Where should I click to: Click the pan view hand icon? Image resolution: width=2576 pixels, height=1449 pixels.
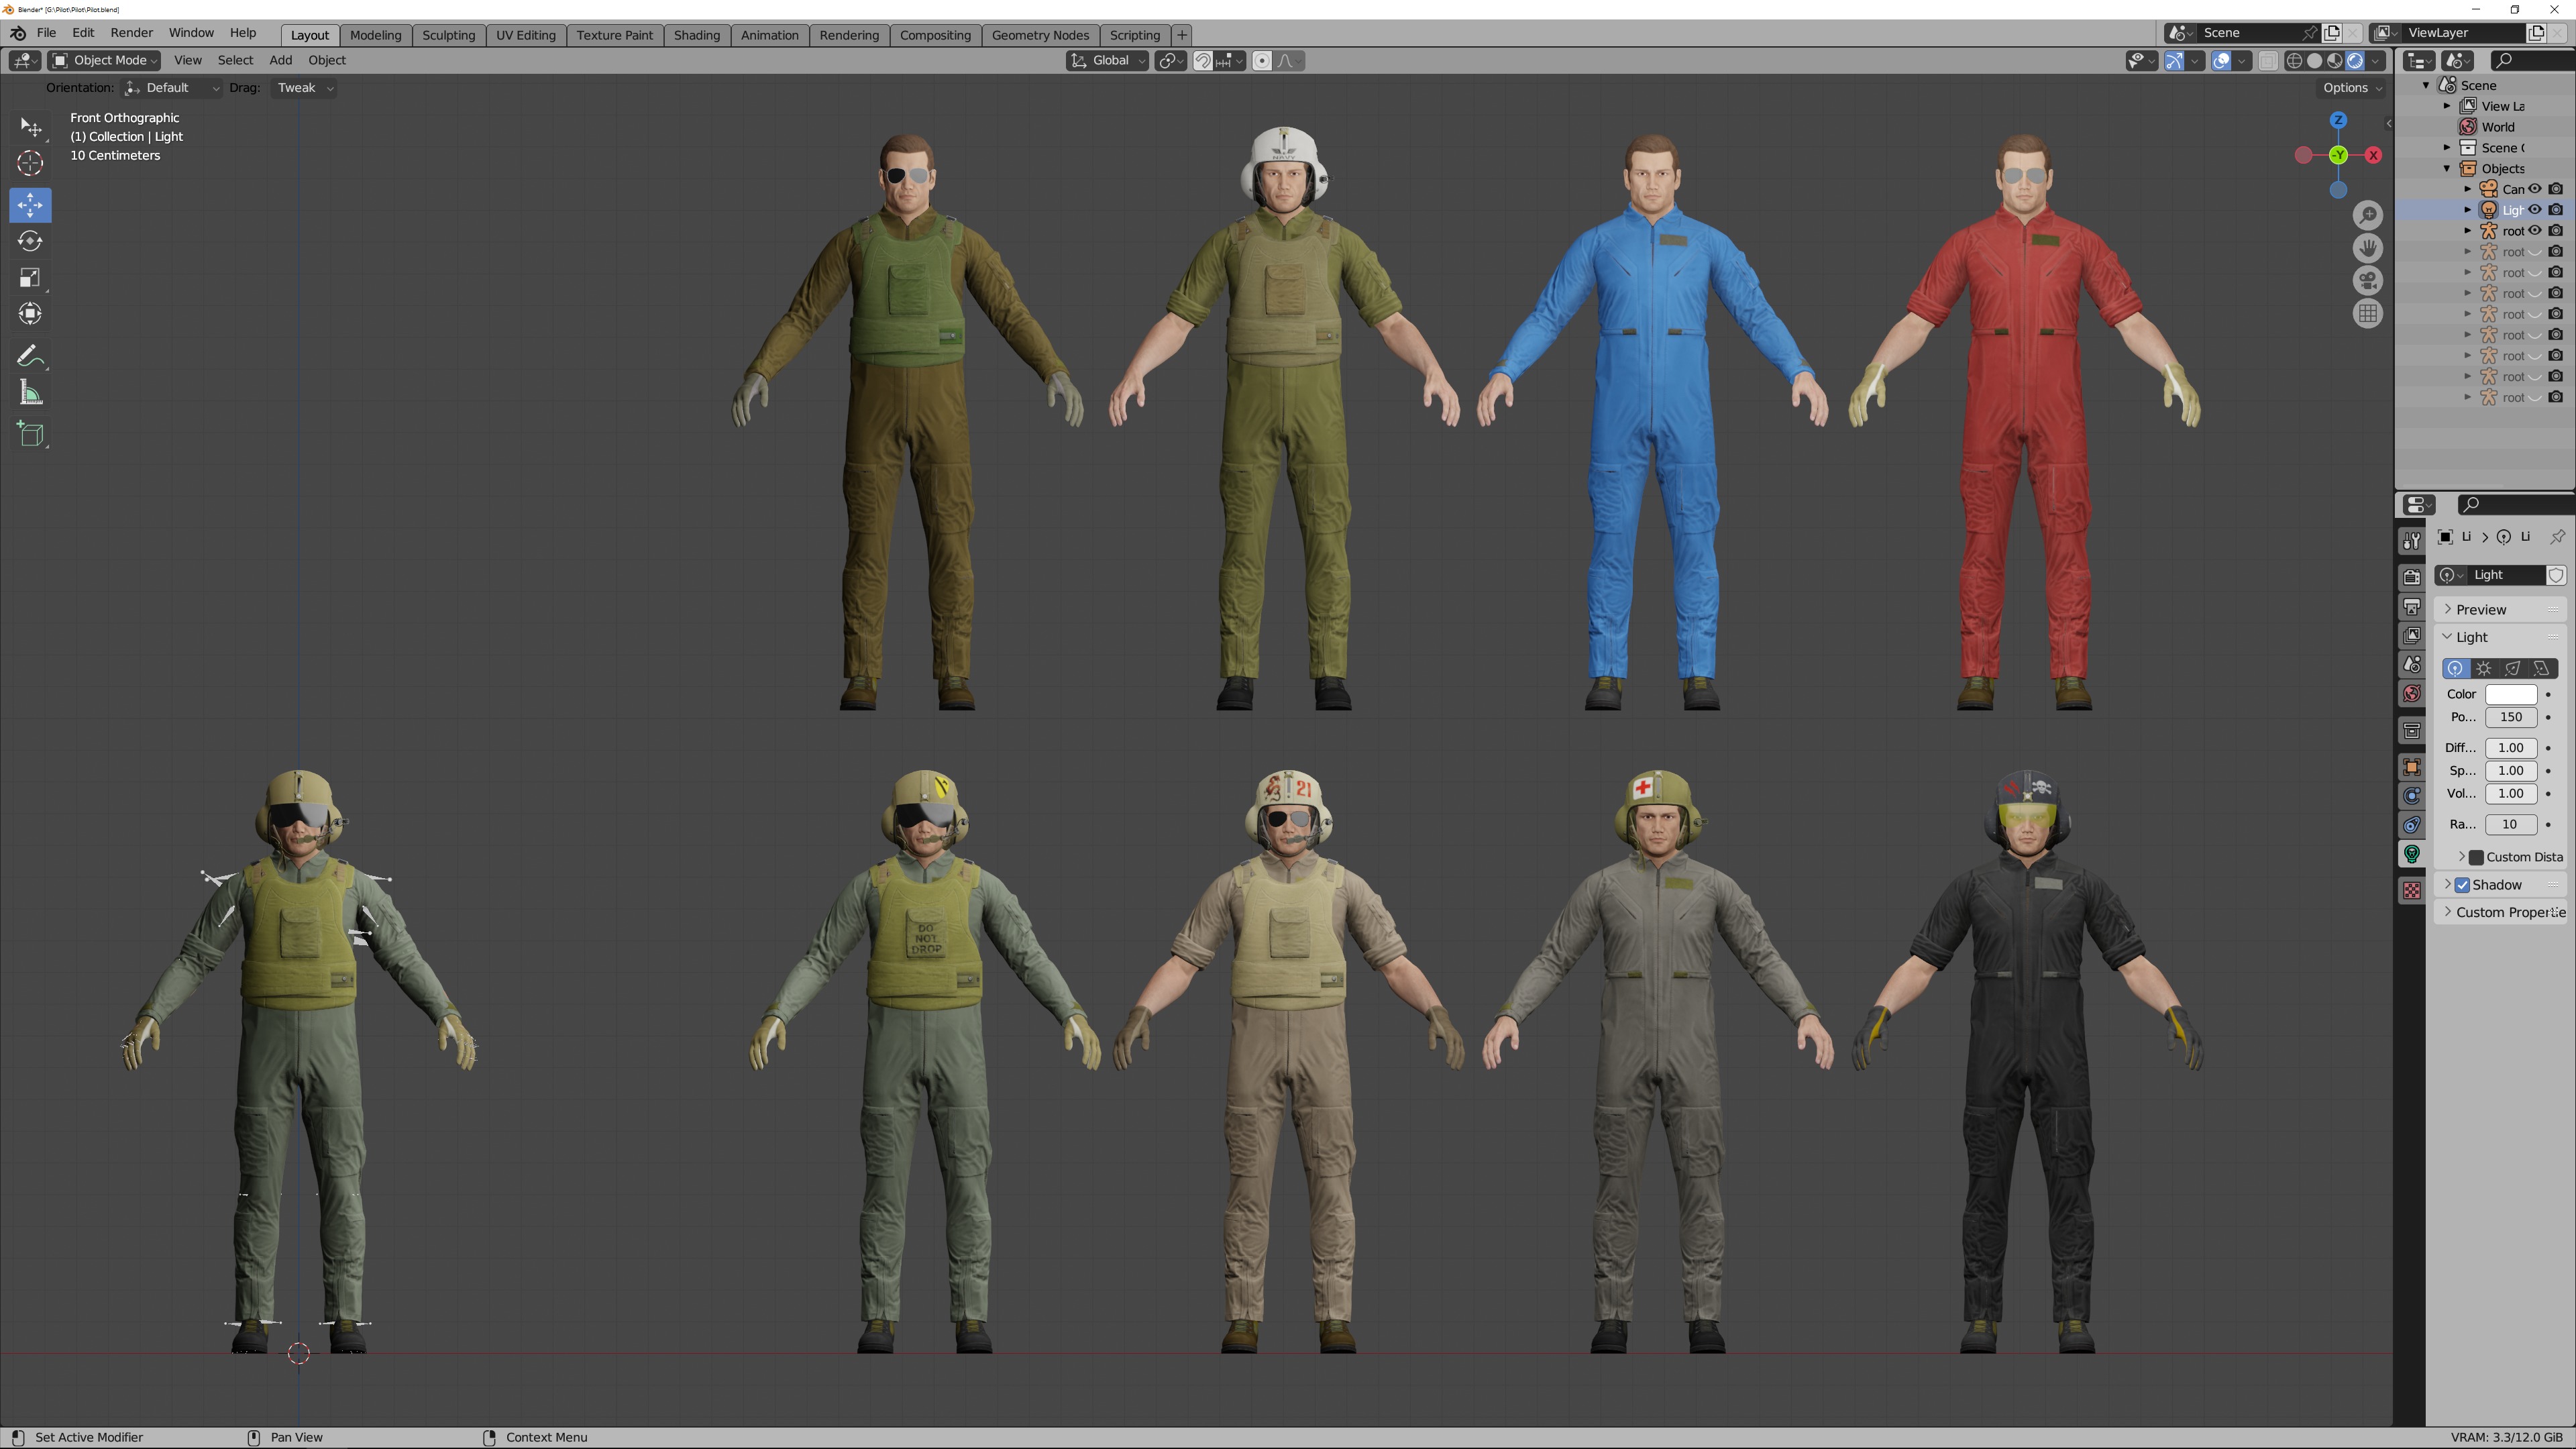tap(2367, 248)
